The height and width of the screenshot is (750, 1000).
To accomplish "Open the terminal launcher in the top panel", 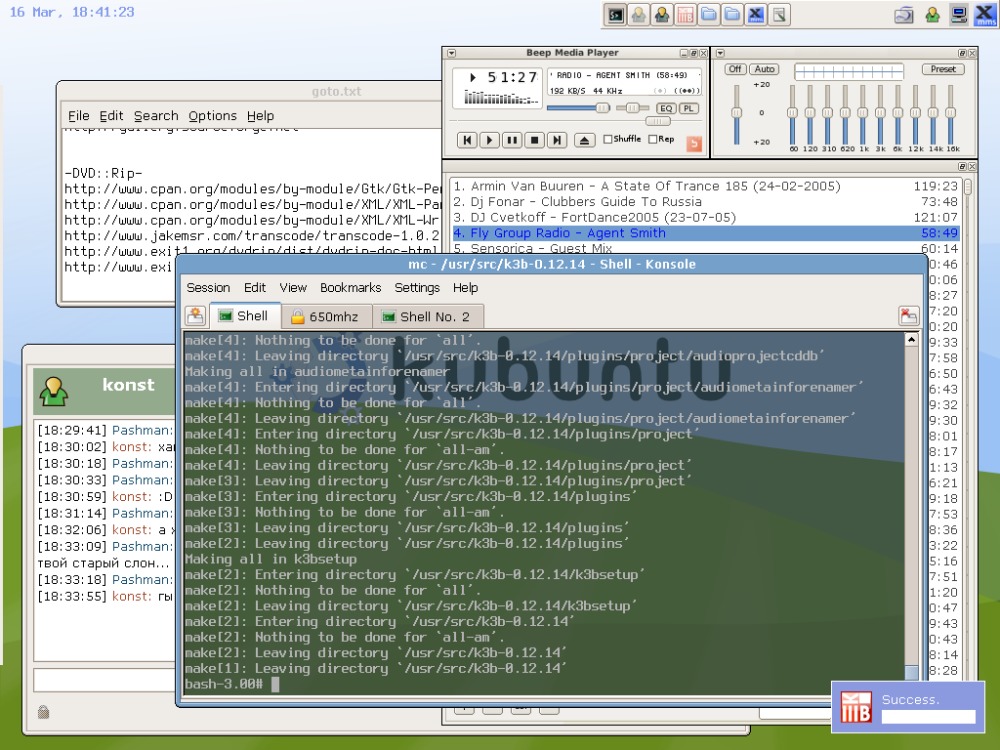I will click(x=615, y=15).
